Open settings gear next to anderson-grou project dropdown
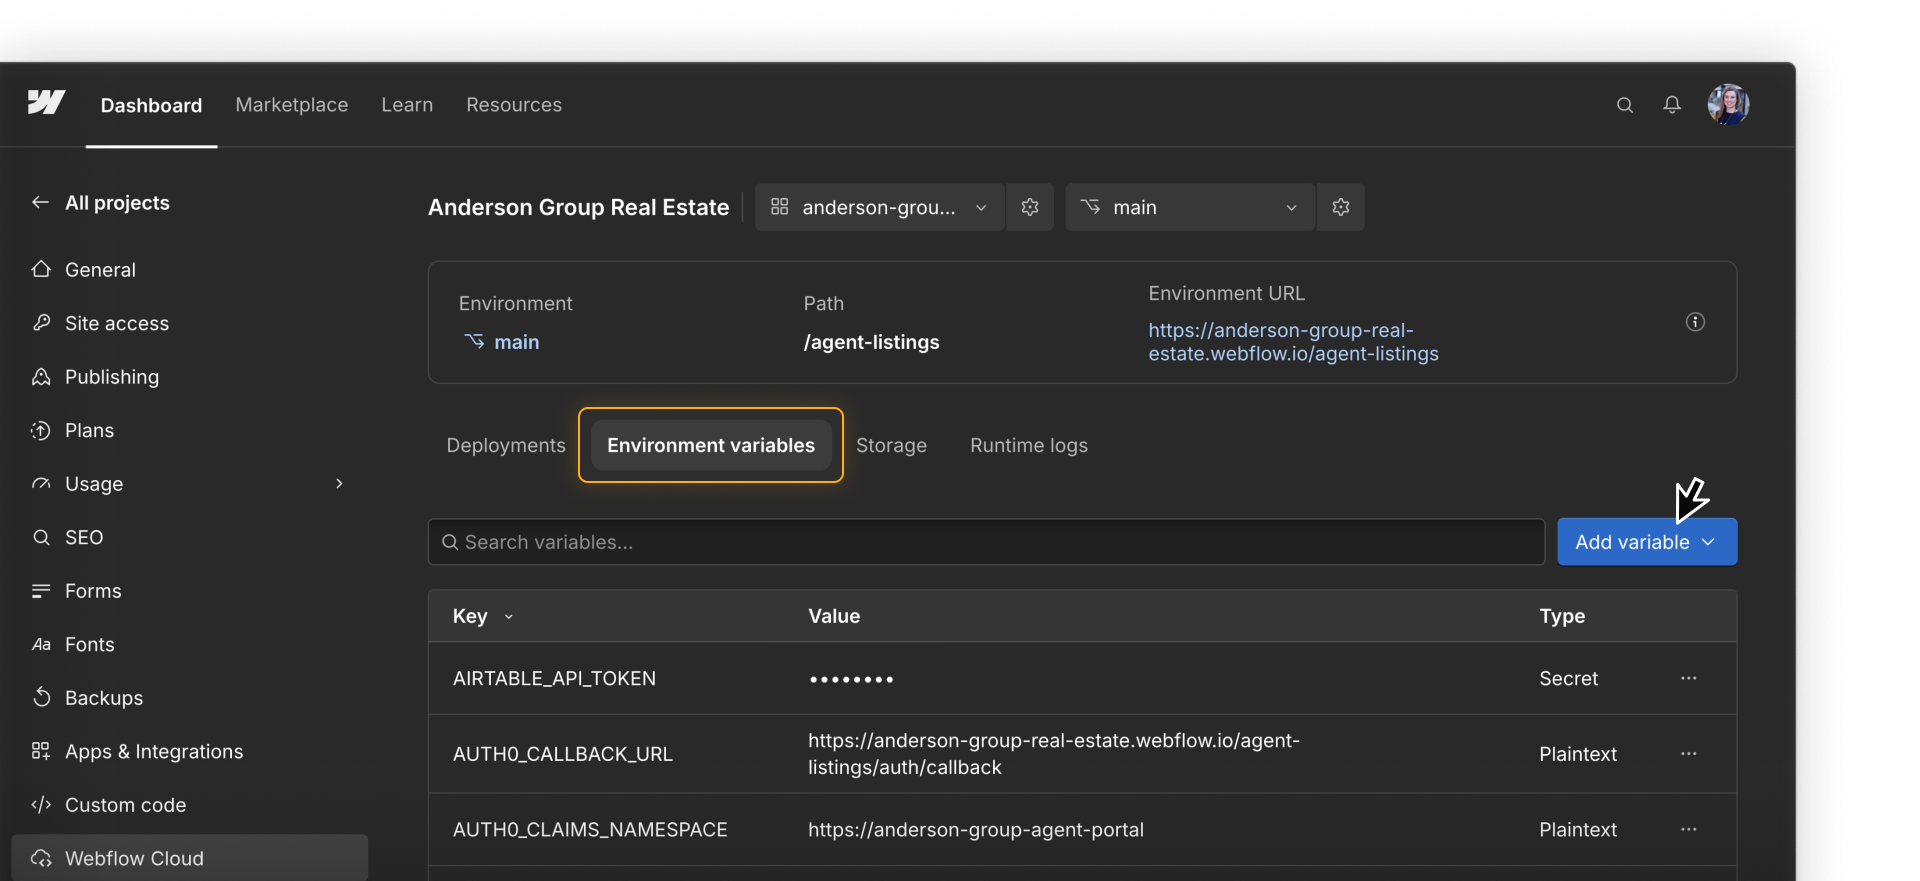Screen dimensions: 1920x881 [1030, 207]
